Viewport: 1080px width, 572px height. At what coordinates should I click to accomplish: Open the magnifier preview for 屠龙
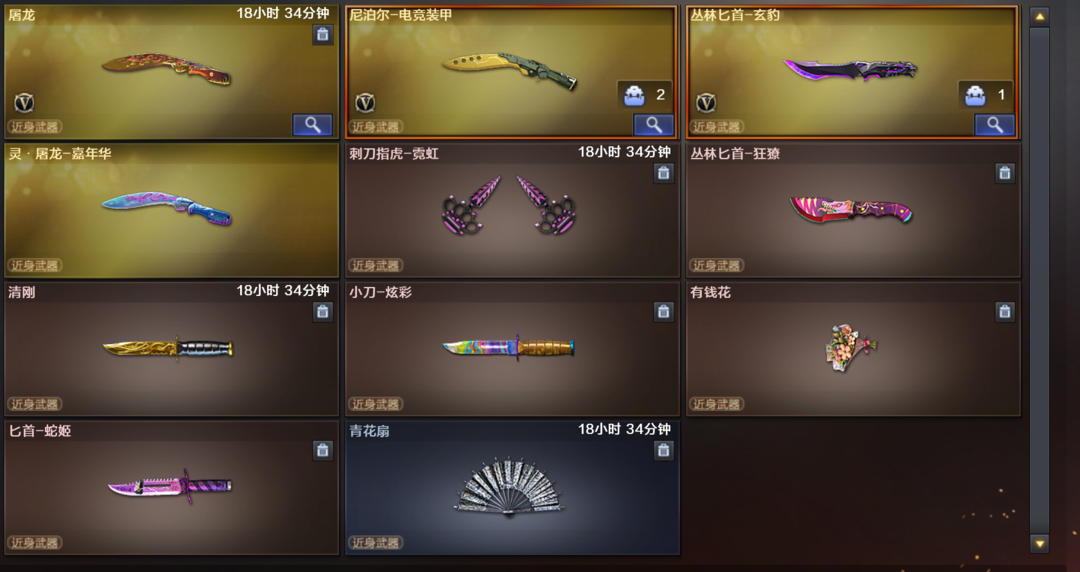(313, 125)
